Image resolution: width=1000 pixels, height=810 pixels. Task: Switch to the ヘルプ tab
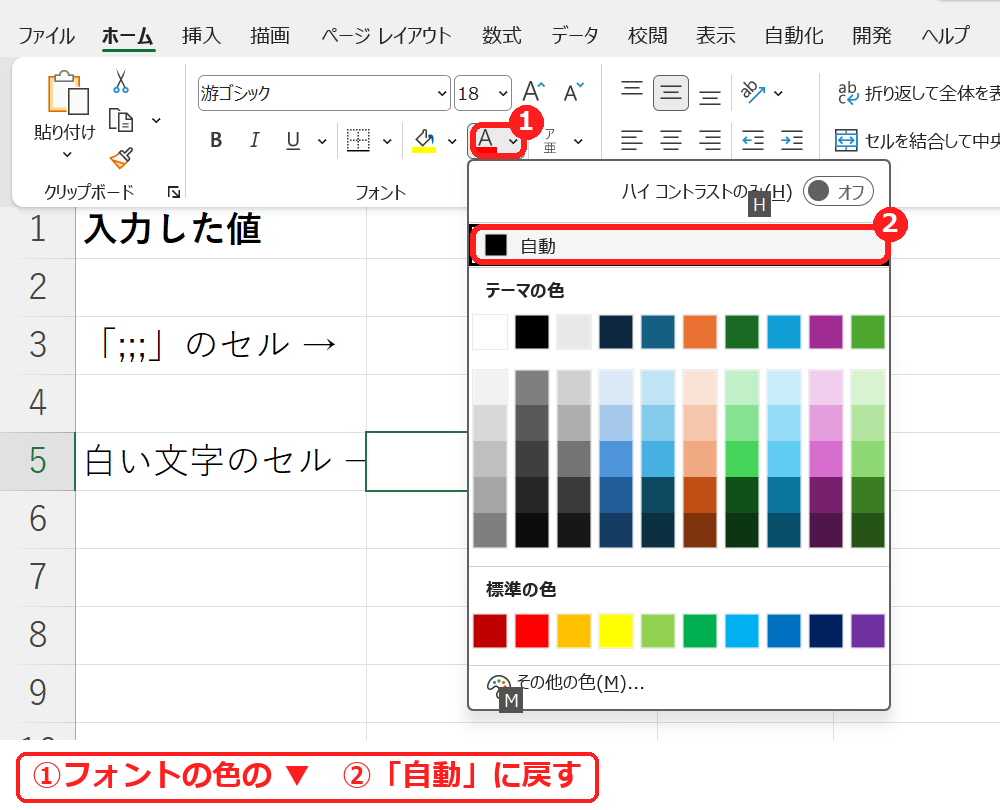(946, 35)
